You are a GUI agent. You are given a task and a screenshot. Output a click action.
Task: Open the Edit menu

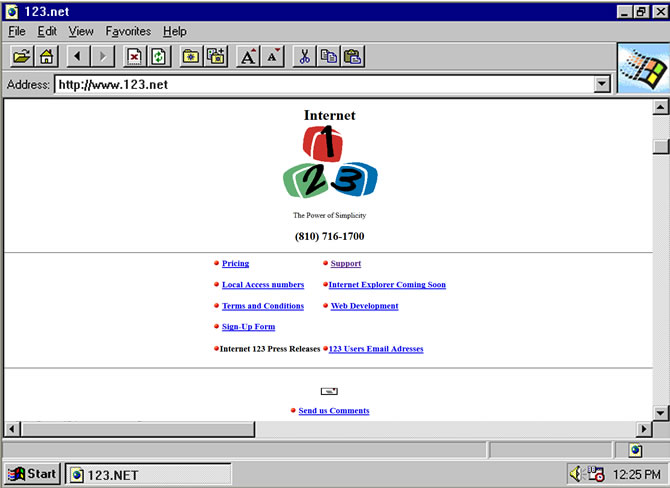47,32
